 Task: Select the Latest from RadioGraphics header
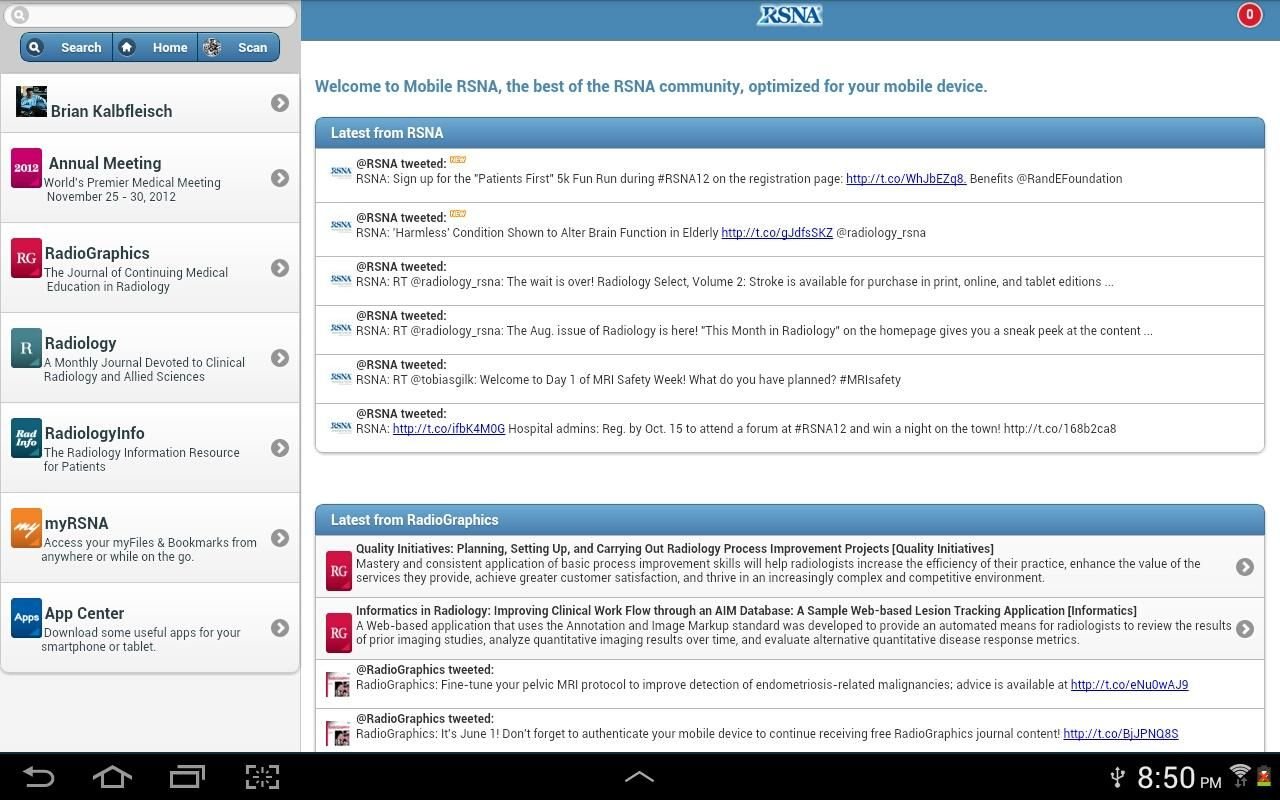[x=790, y=520]
